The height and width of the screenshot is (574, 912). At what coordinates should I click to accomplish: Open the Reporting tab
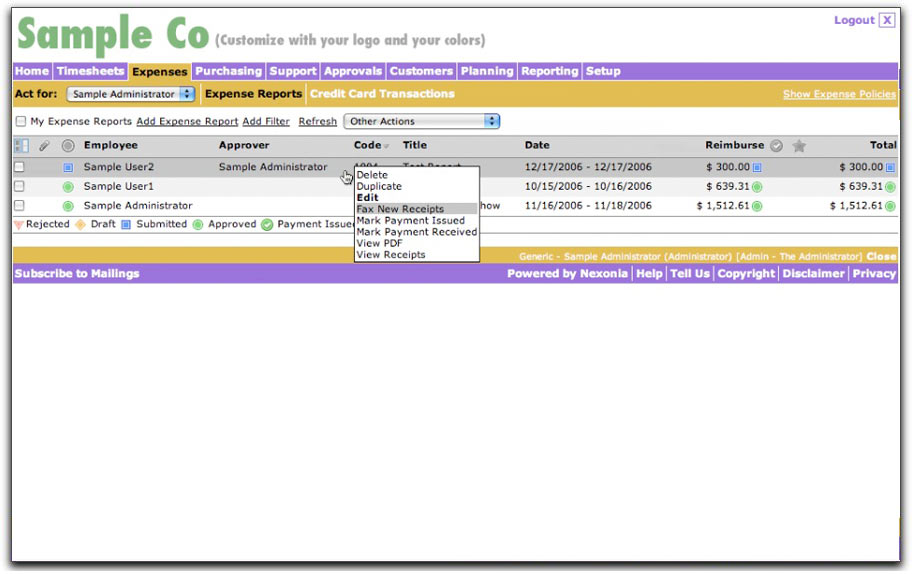pos(550,71)
